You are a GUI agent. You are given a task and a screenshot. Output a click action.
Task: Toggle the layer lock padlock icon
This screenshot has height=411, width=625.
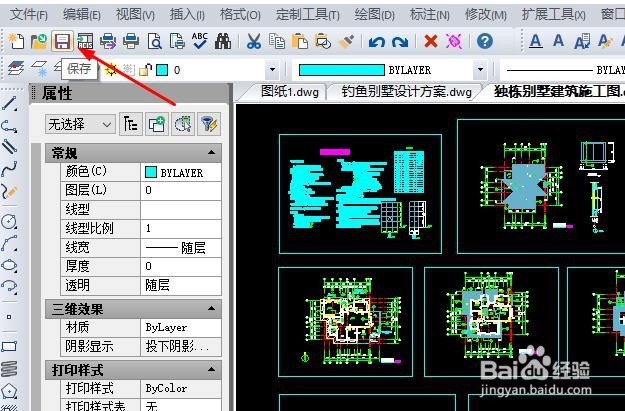[x=145, y=70]
